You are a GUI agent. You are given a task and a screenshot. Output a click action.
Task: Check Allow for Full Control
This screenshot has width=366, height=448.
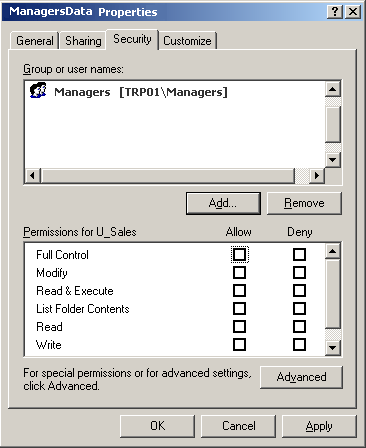pos(239,255)
